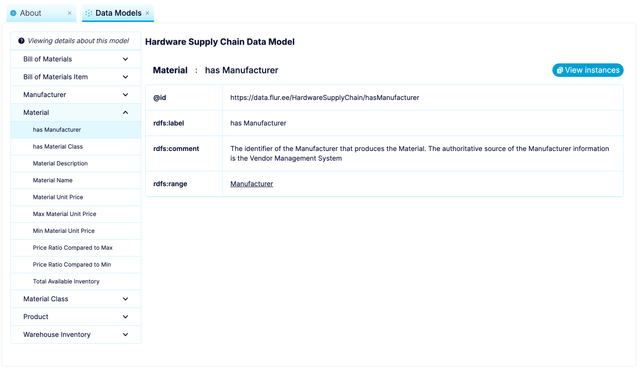This screenshot has height=368, width=640.
Task: Select the Product model entry
Action: [76, 317]
